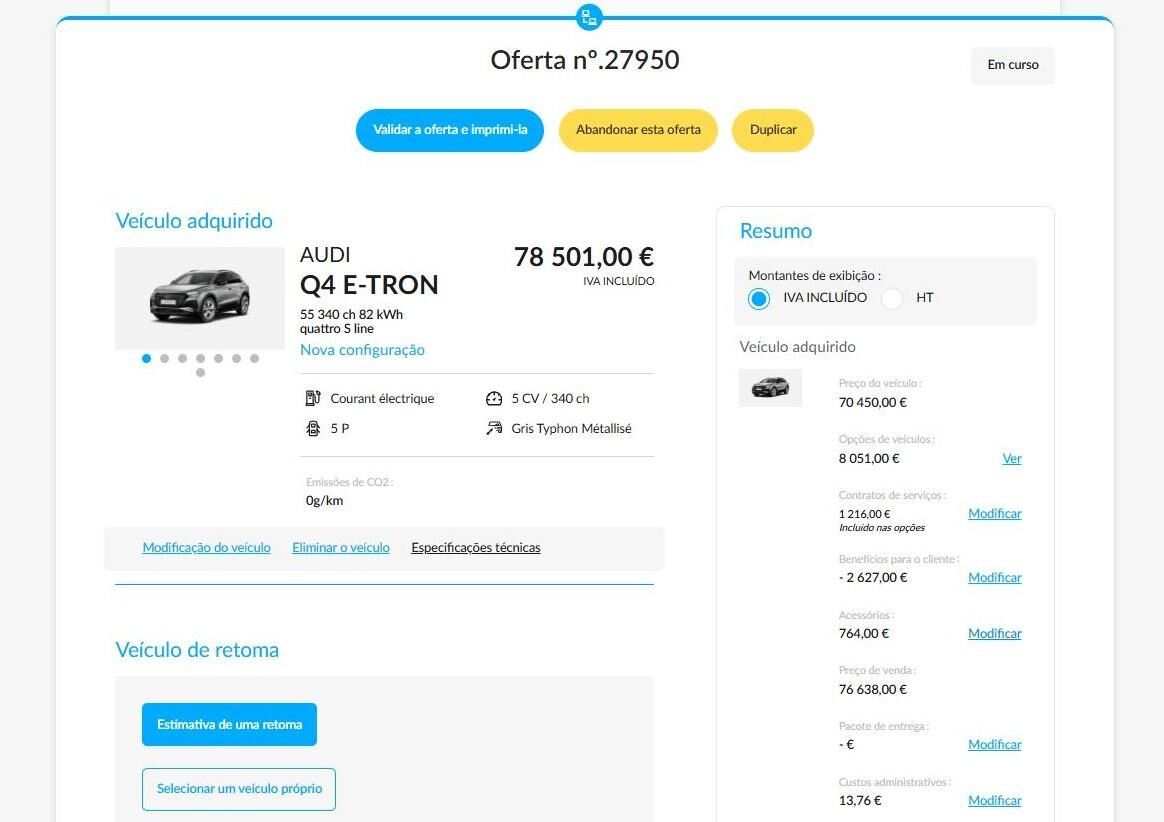Select the IVA INCLUÍDO radio button
The image size is (1164, 822).
759,299
